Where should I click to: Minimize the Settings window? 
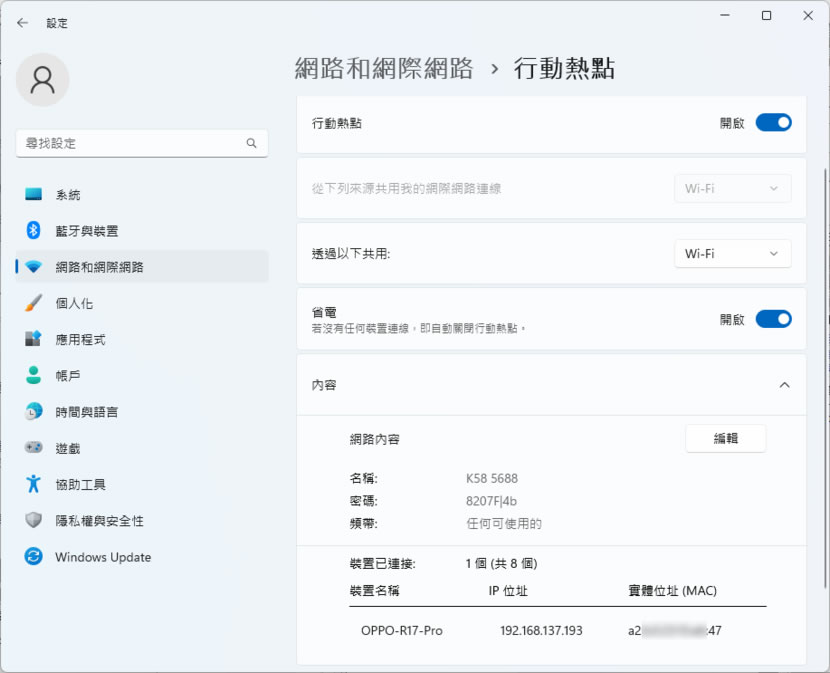tap(725, 15)
